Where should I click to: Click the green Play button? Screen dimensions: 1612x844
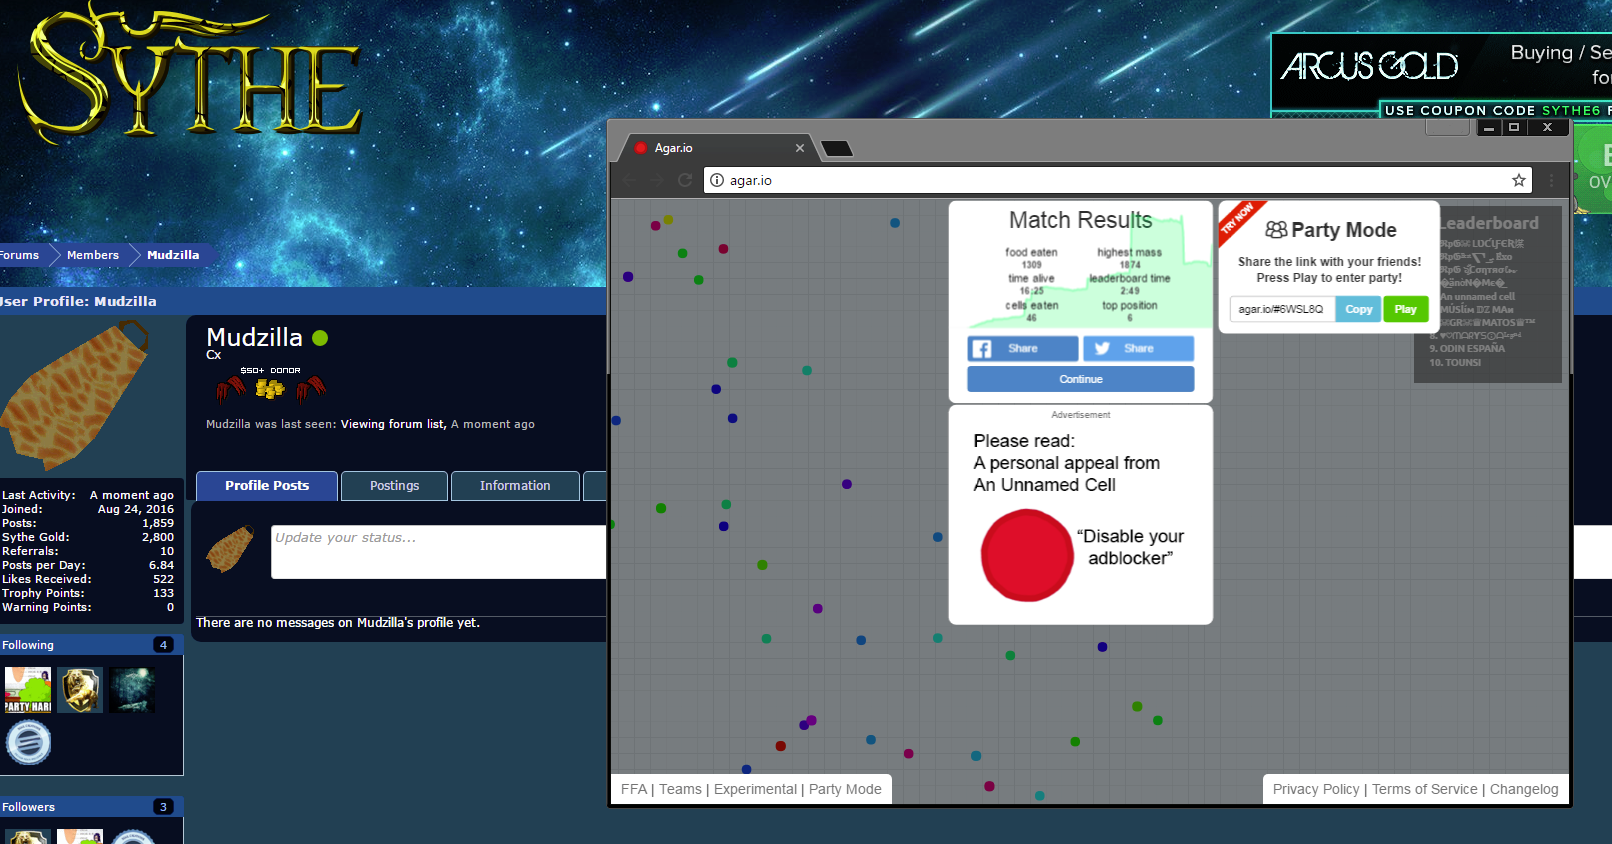[x=1405, y=309]
